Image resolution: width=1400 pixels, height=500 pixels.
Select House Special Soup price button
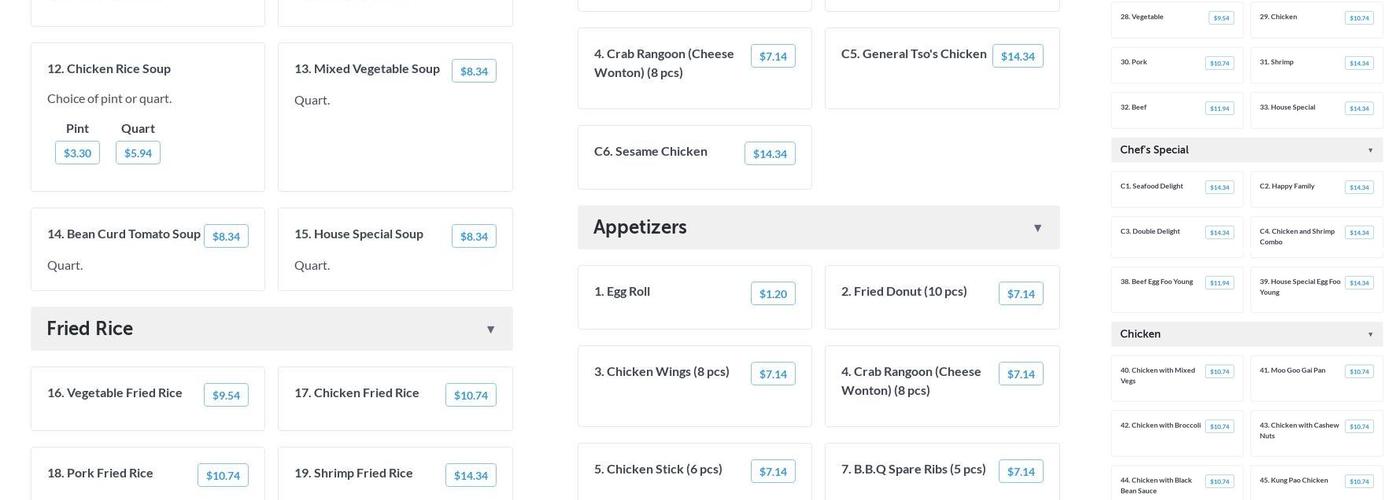474,236
